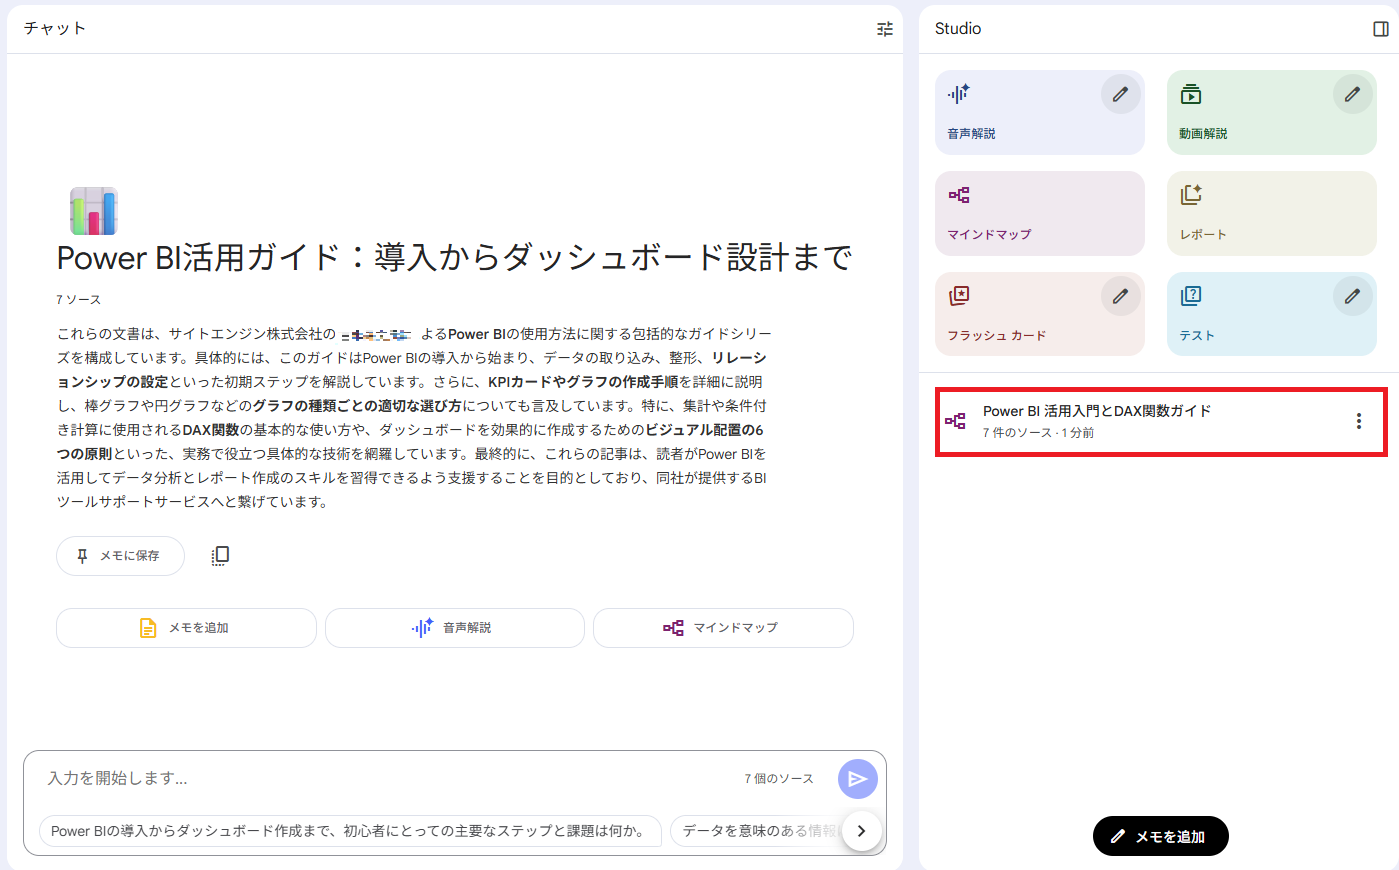This screenshot has height=870, width=1399.
Task: Edit the 音声解説 card settings pencil
Action: pyautogui.click(x=1121, y=94)
